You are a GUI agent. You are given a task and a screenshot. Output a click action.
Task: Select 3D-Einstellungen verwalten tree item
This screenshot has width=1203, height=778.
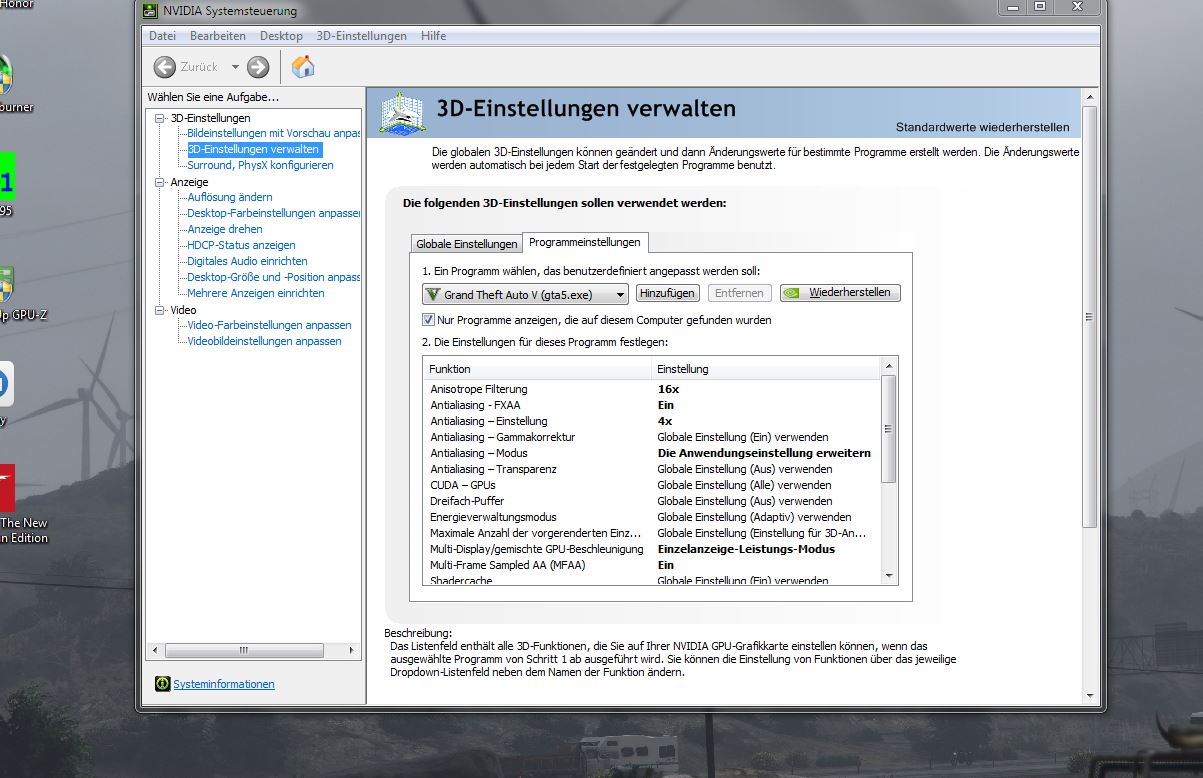[x=254, y=149]
